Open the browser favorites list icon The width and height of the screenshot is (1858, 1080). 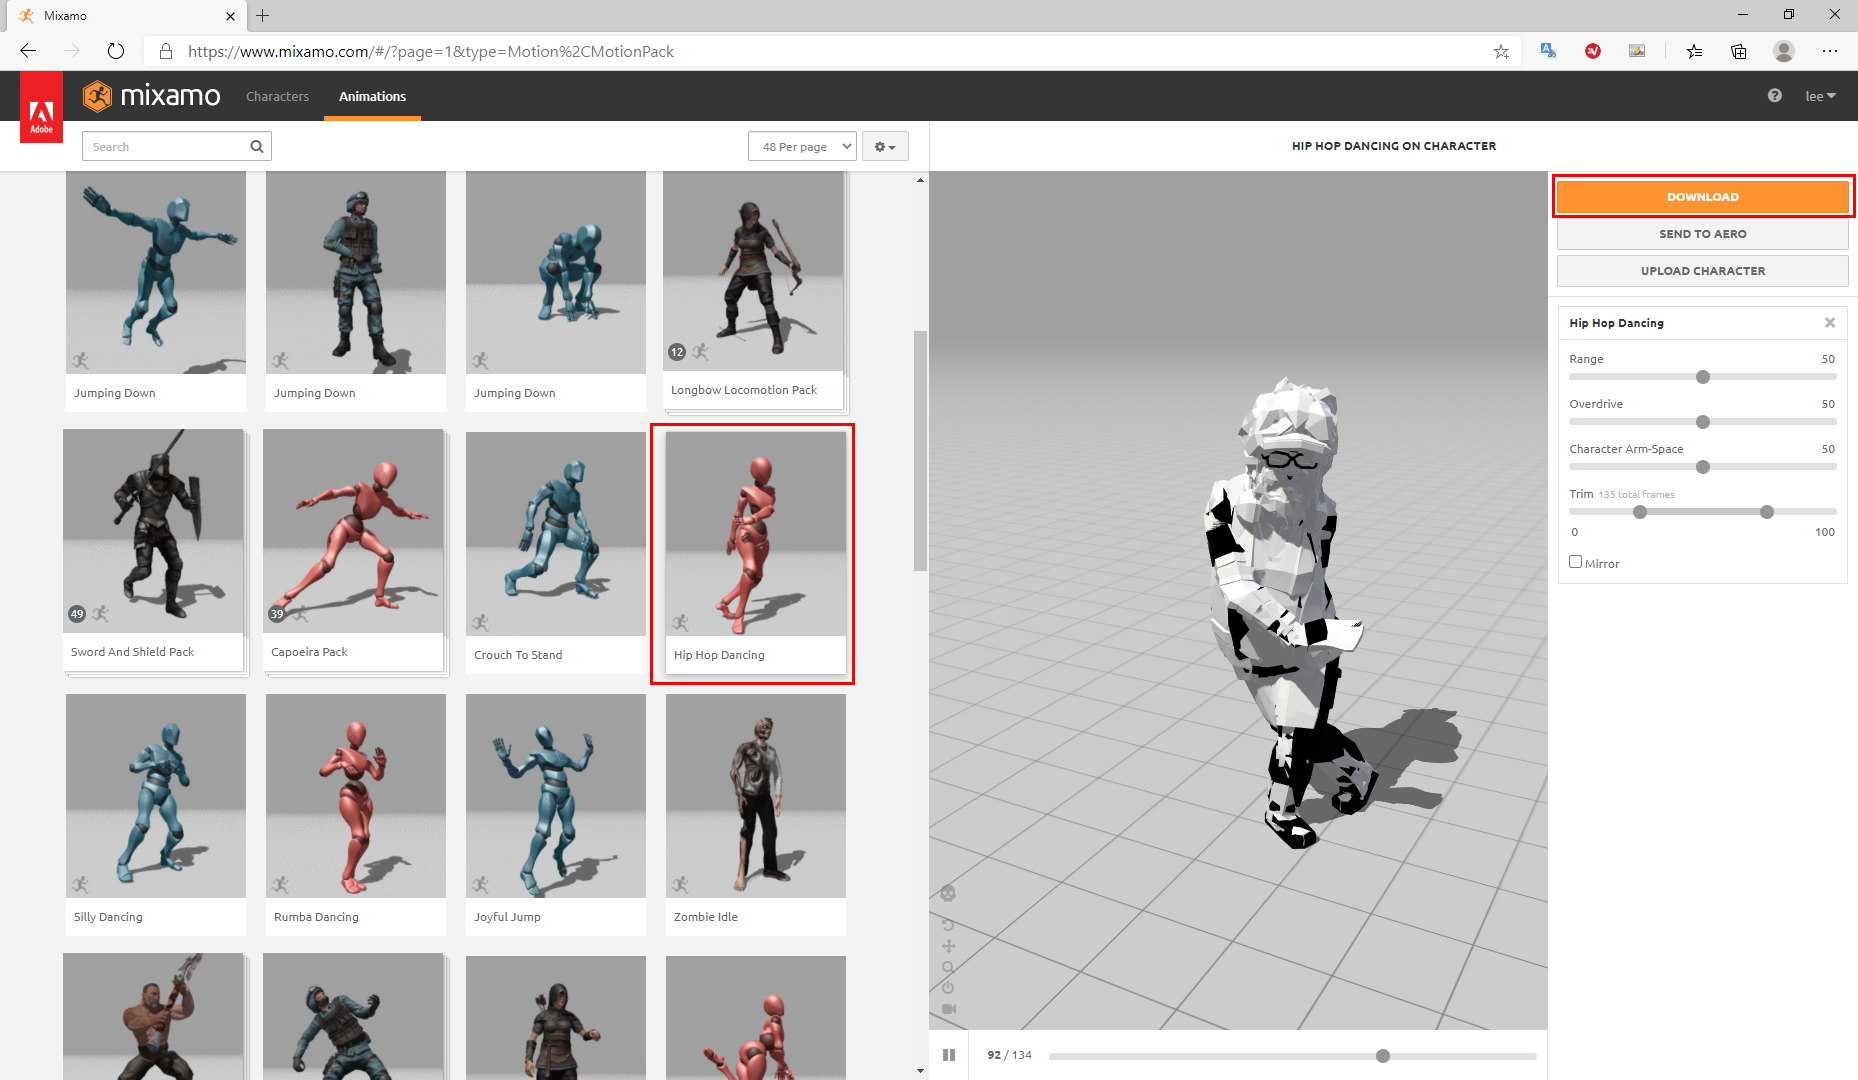[x=1694, y=51]
